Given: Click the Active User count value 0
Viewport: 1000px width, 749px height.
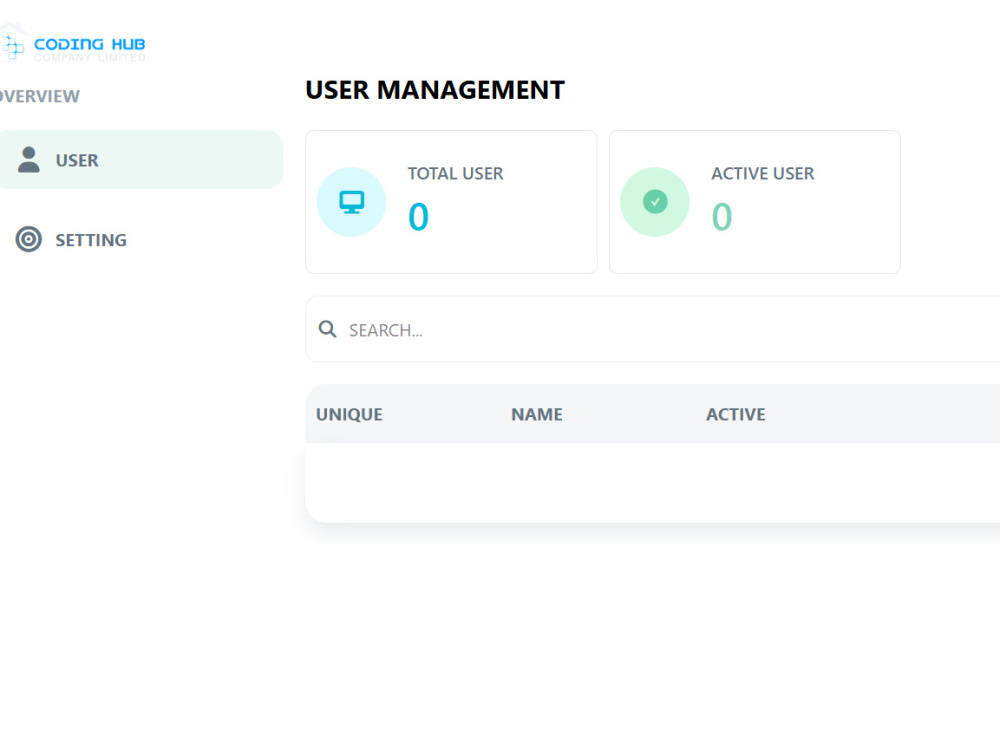Looking at the screenshot, I should (x=722, y=217).
